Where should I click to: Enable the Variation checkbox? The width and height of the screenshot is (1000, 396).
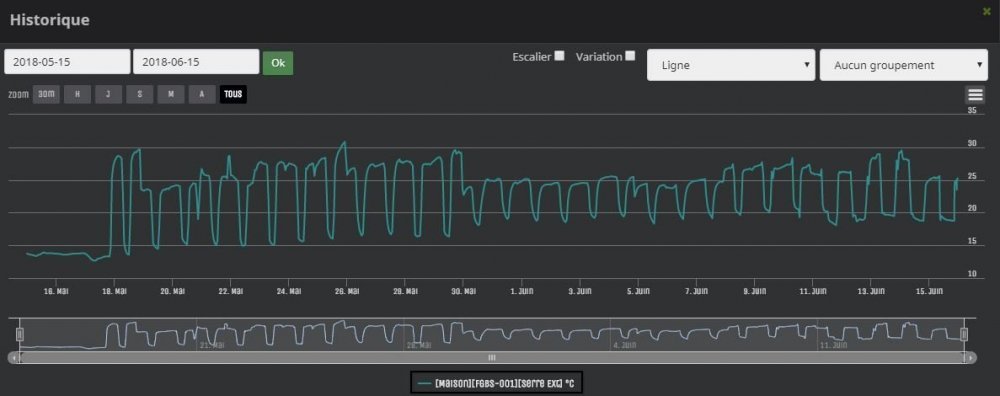(630, 55)
